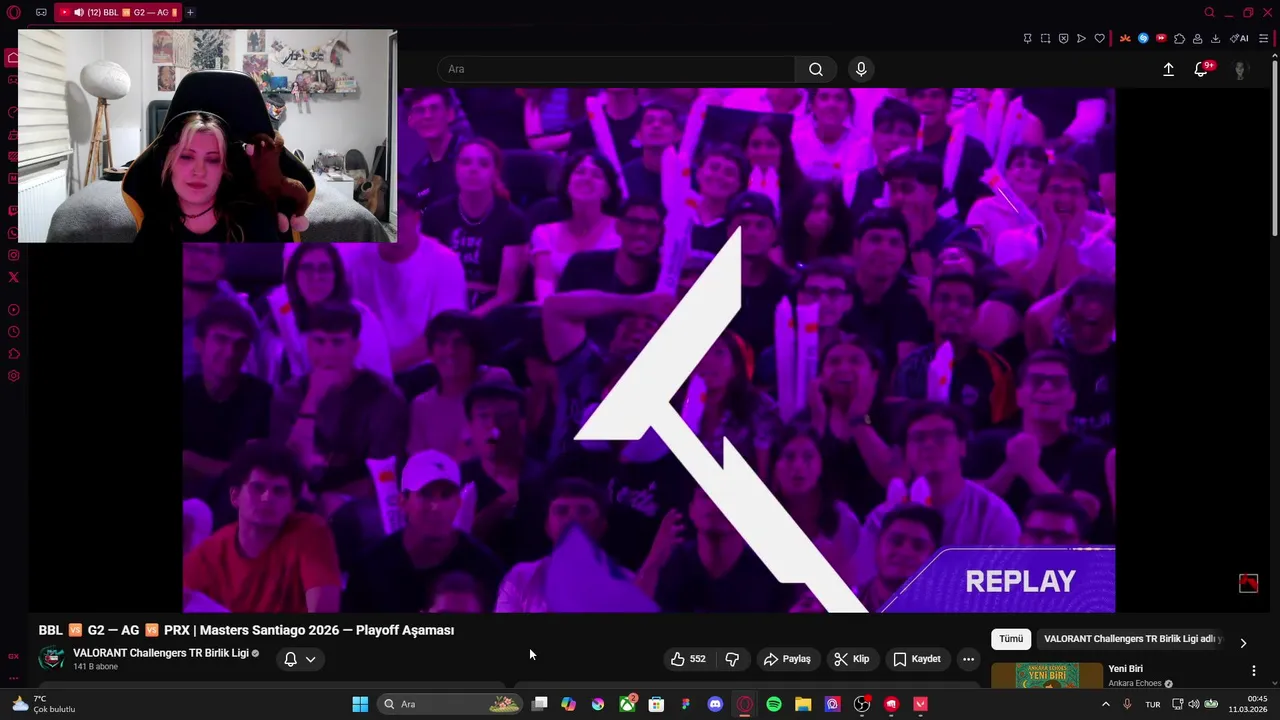This screenshot has width=1280, height=720.
Task: Click the pinboard pin icon in address bar
Action: (x=1027, y=39)
